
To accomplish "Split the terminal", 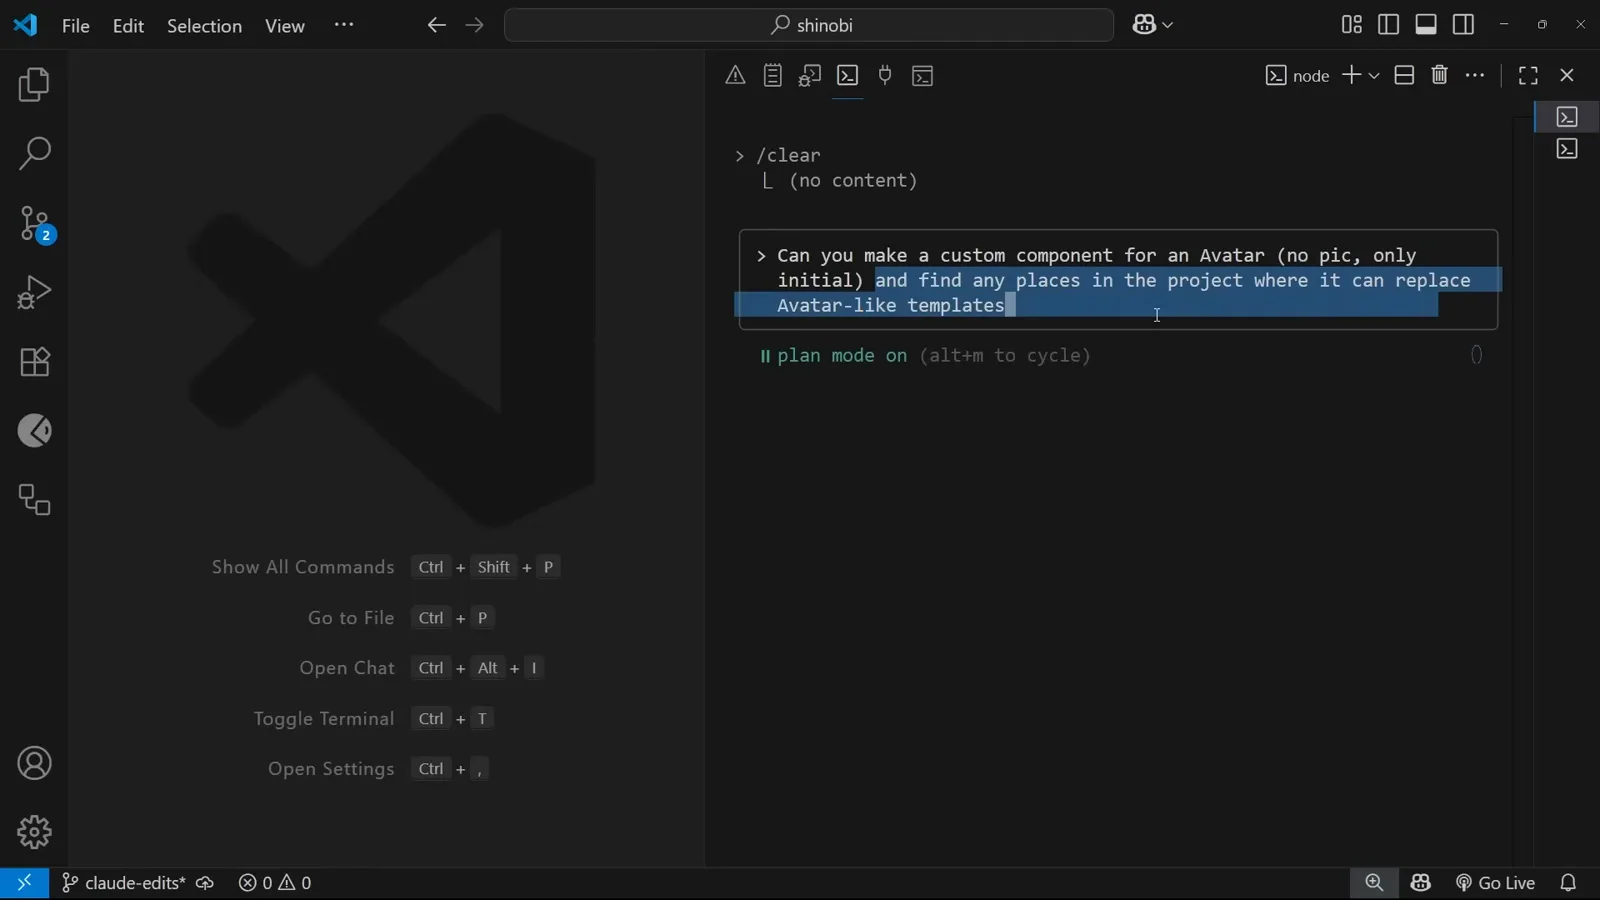I will [1404, 76].
